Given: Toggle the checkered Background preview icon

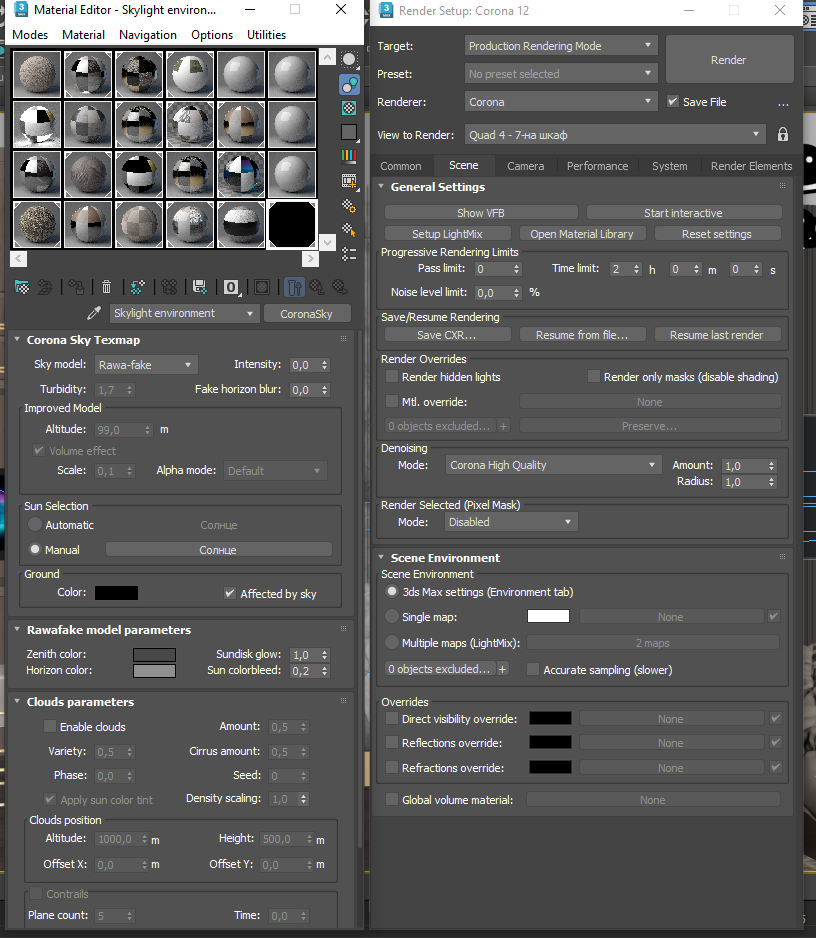Looking at the screenshot, I should (x=349, y=108).
